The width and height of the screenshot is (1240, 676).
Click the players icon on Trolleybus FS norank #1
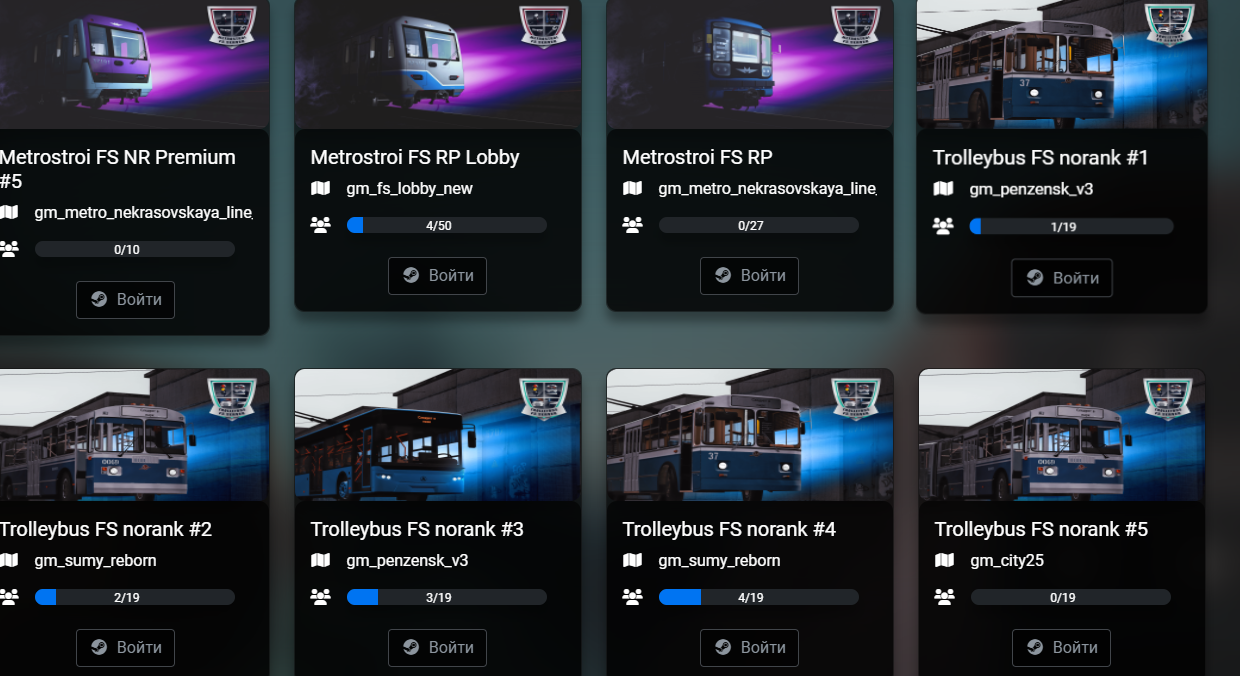(x=943, y=226)
